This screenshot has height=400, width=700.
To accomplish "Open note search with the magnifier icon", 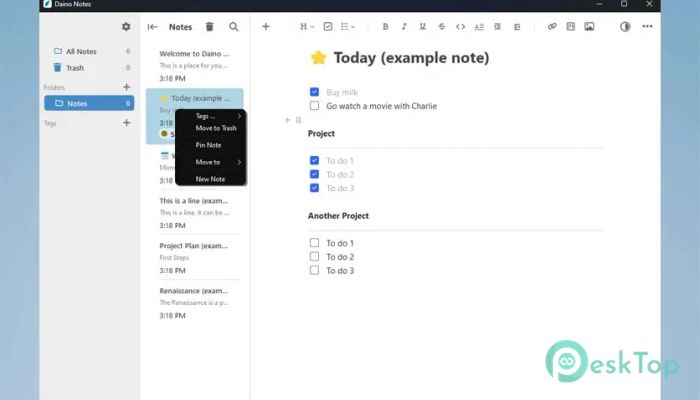I will point(234,27).
